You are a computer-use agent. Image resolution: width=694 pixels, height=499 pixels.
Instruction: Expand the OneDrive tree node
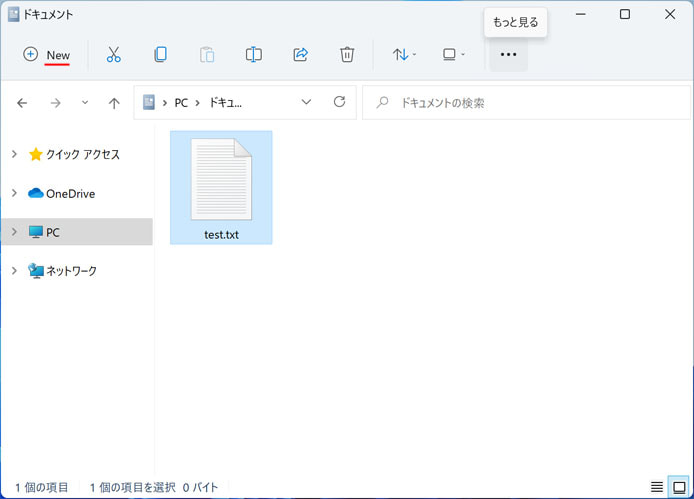click(x=14, y=193)
